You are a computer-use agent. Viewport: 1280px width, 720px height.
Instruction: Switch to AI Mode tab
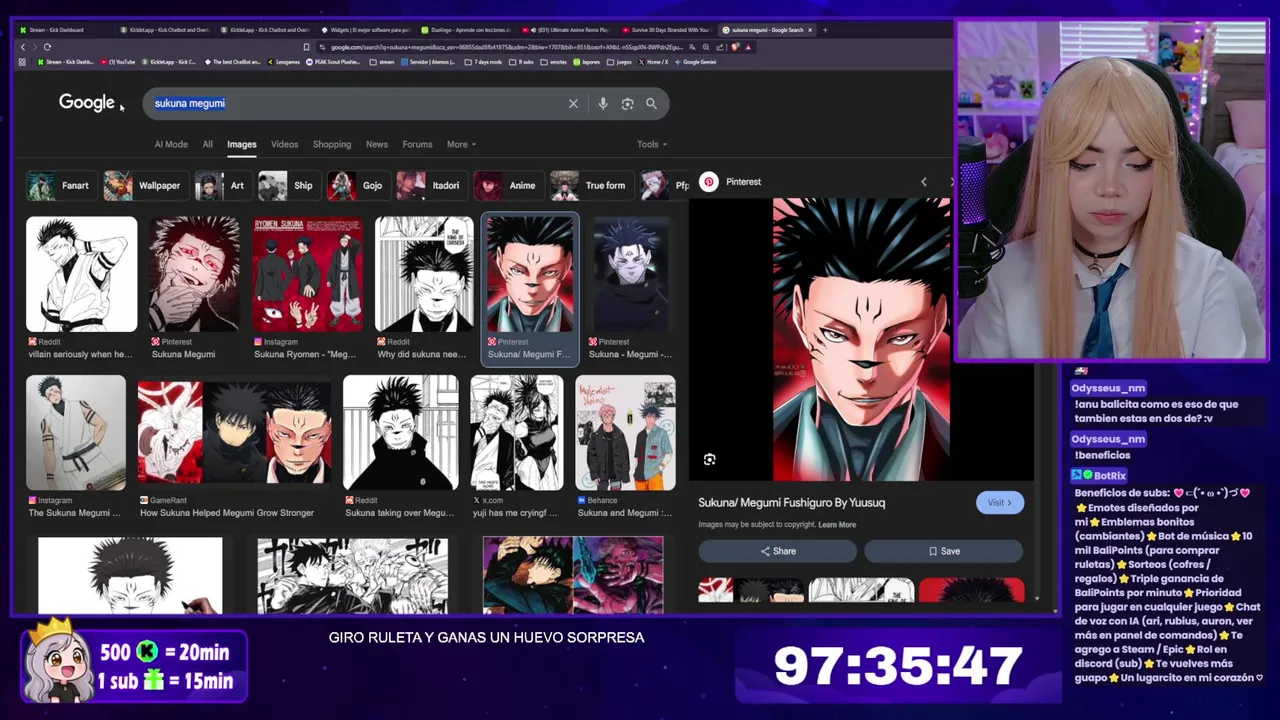pos(171,144)
